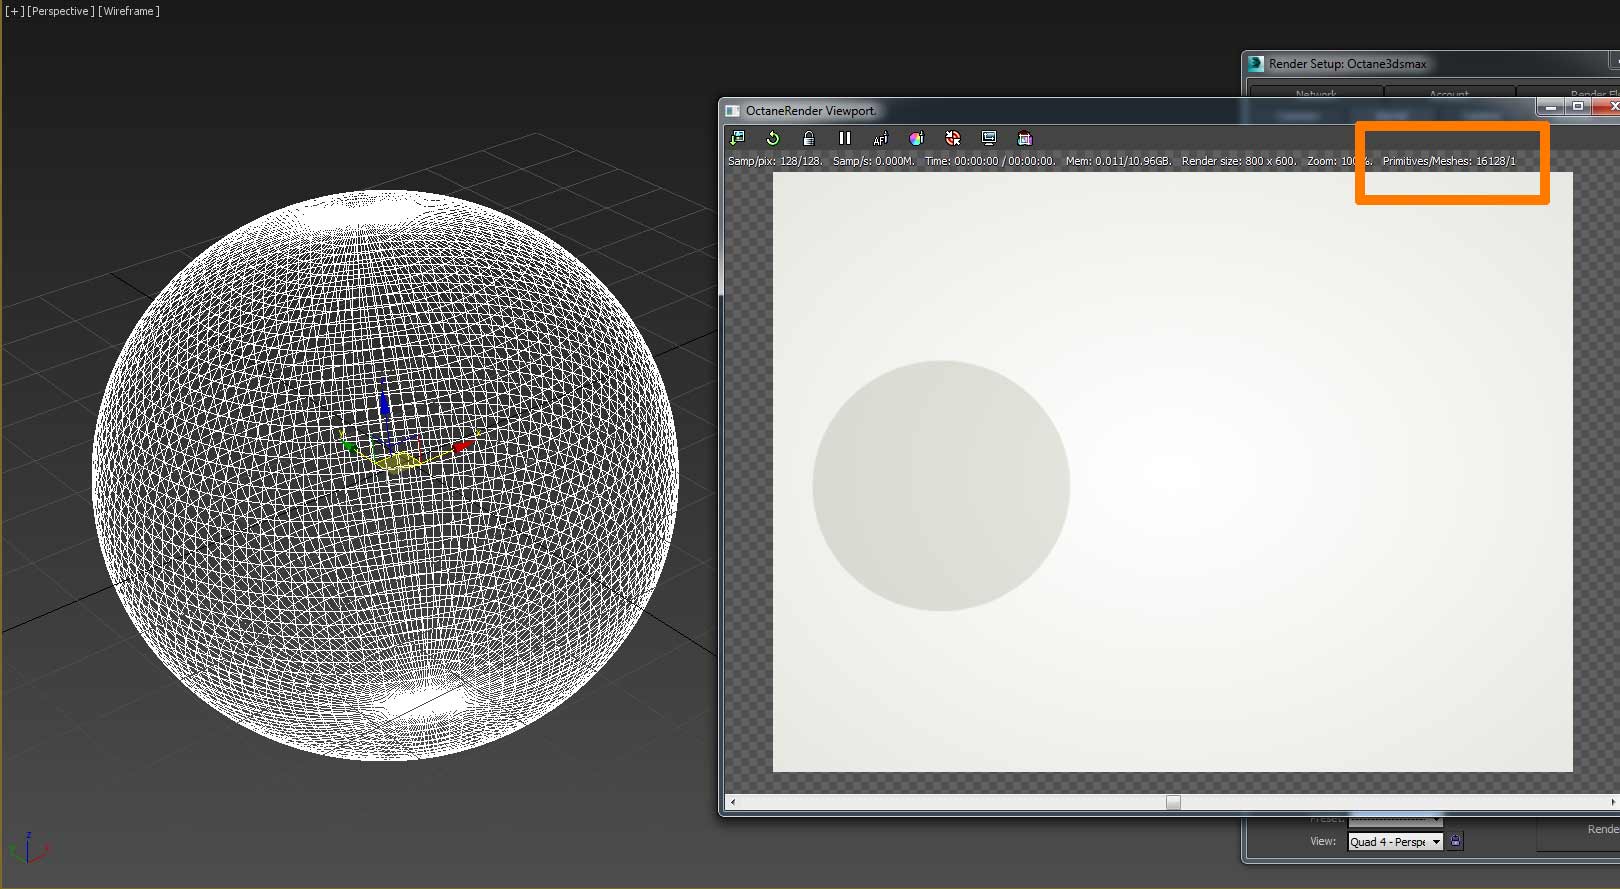Open the [+] viewport menu
The width and height of the screenshot is (1620, 889).
tap(14, 11)
